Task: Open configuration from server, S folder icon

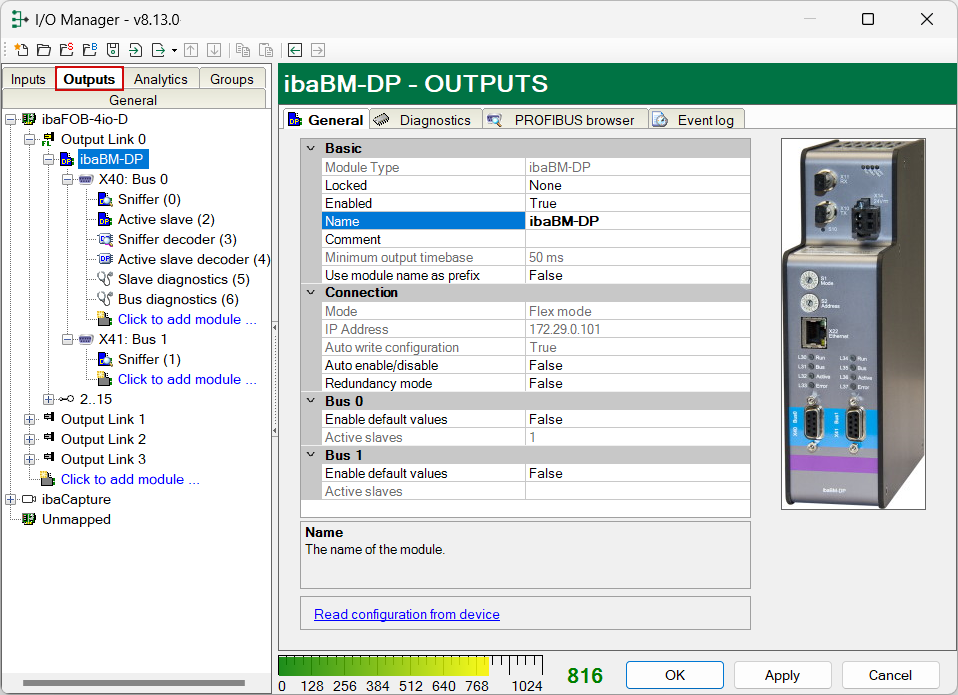Action: [67, 50]
